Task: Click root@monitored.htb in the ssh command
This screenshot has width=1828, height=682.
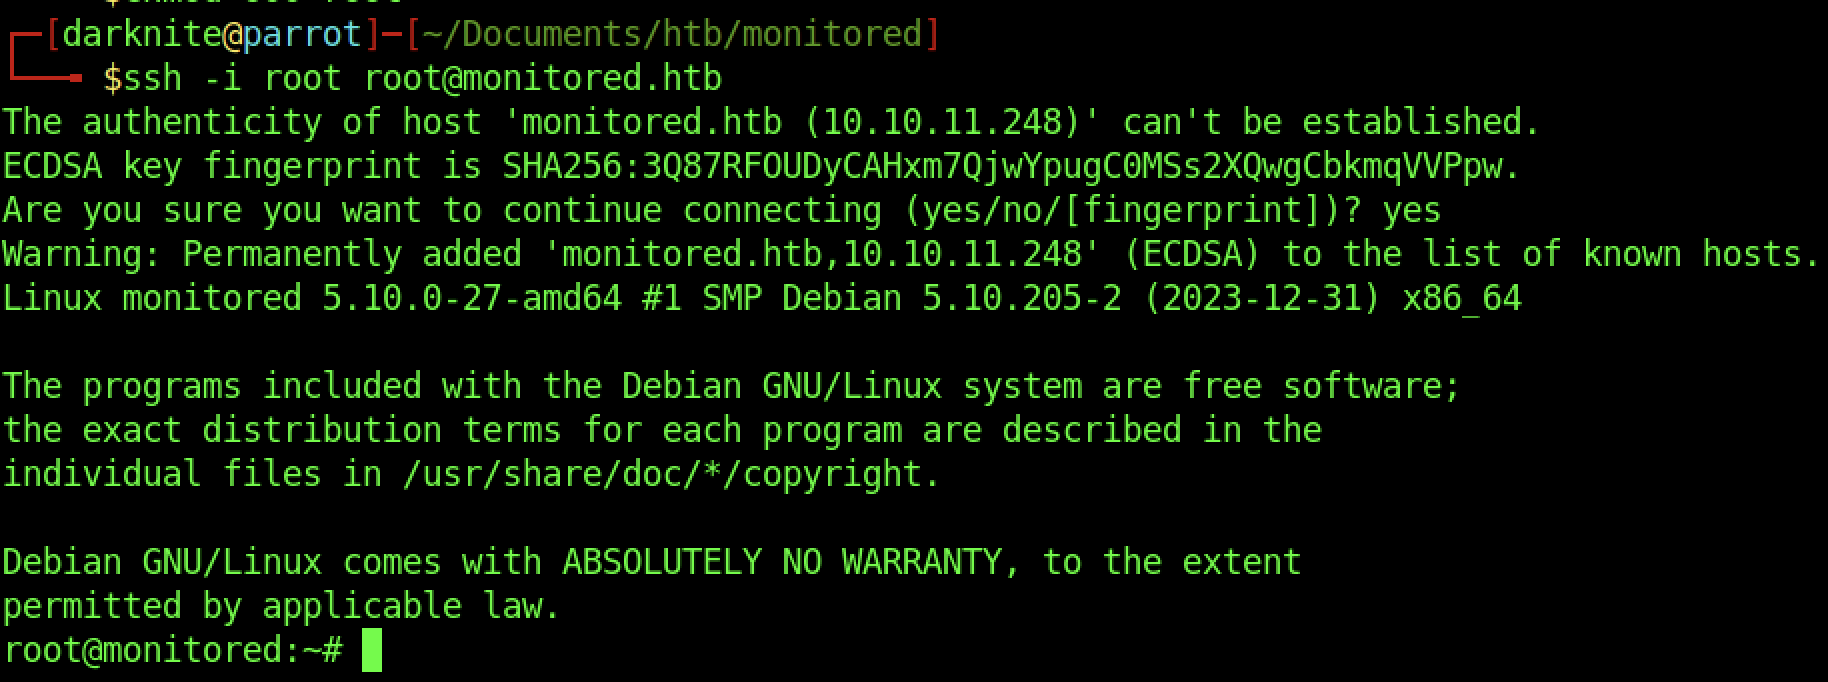Action: [542, 78]
